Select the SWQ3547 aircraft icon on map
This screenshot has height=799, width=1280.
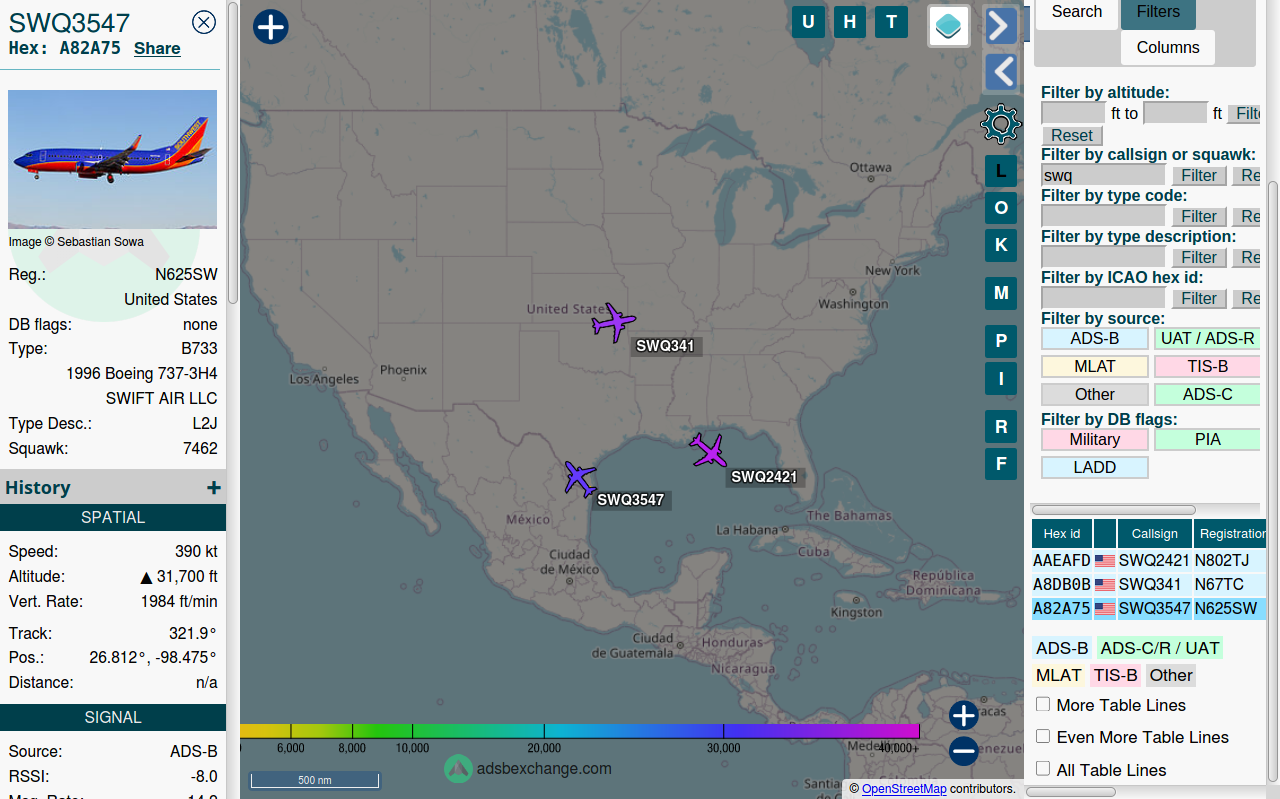(x=580, y=478)
